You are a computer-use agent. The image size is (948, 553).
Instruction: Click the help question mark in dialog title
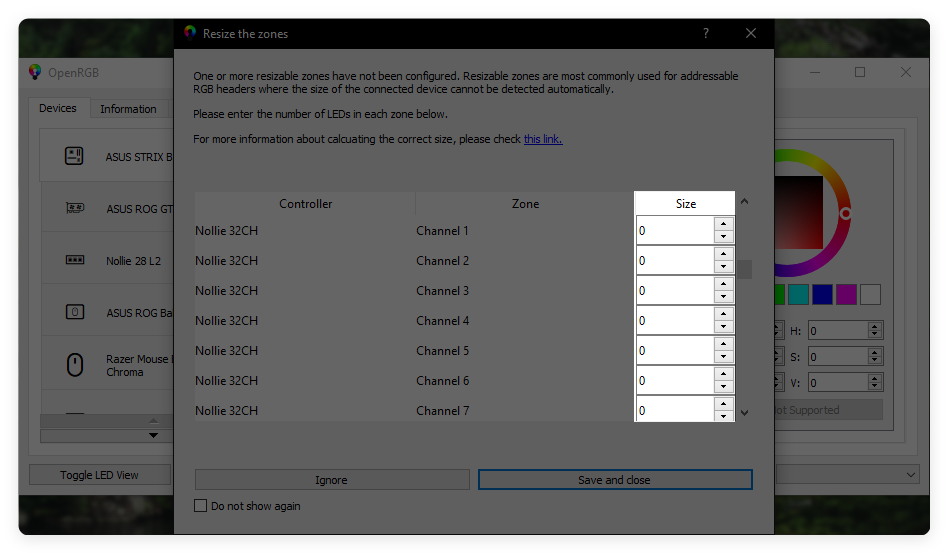(x=706, y=33)
